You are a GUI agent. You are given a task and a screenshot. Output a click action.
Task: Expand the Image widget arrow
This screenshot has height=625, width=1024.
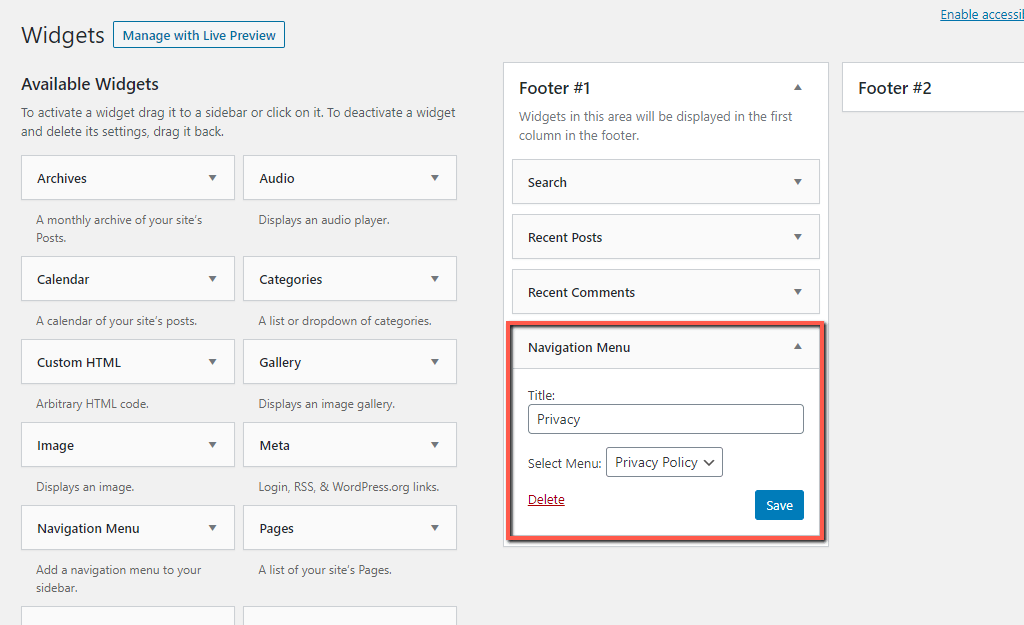tap(212, 445)
